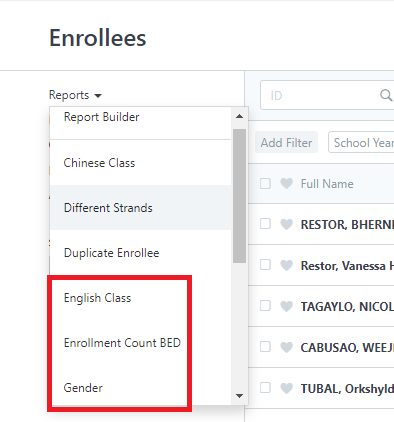
Task: Click heart icon next to TAGAYLO, NICOL
Action: click(286, 306)
